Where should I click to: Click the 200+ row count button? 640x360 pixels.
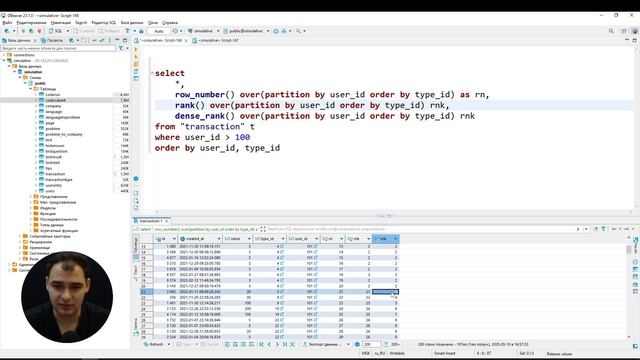[392, 344]
